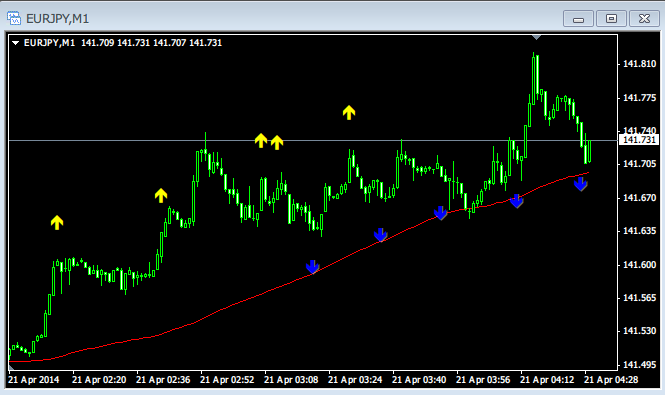The image size is (665, 395).
Task: Select the yellow up arrow above 02:36
Action: point(161,196)
